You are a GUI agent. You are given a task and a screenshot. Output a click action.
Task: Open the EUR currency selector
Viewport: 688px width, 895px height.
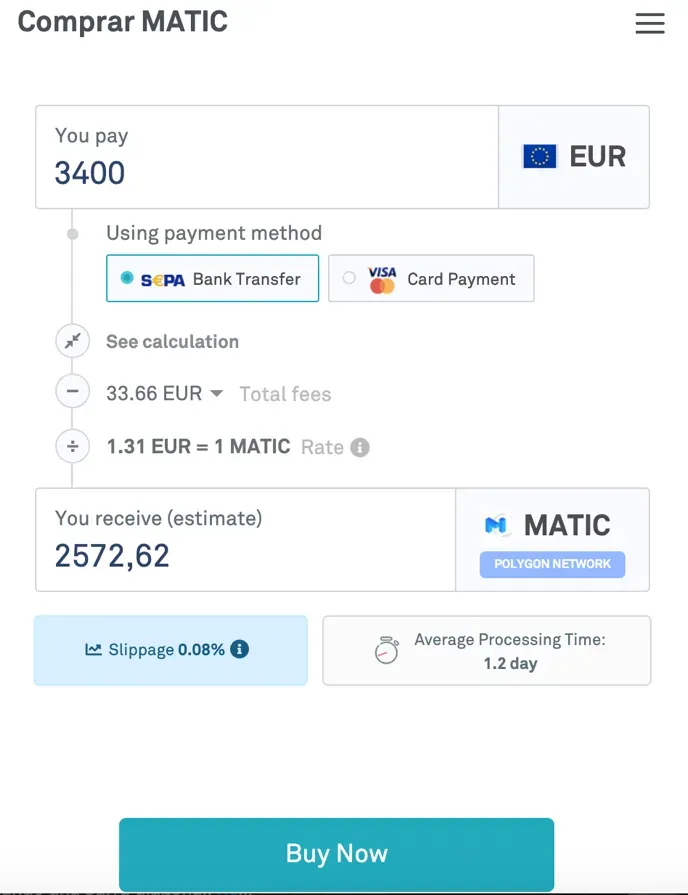(574, 157)
